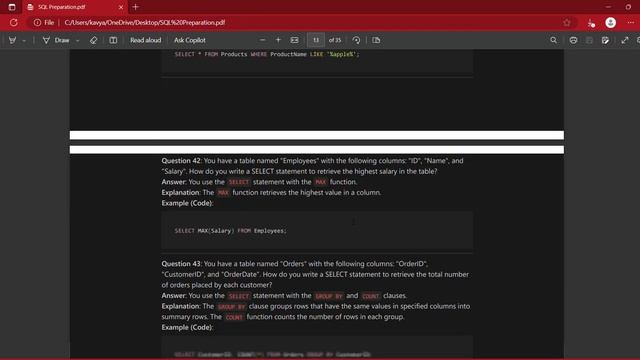
Task: Open the favorites list icon
Action: [591, 23]
